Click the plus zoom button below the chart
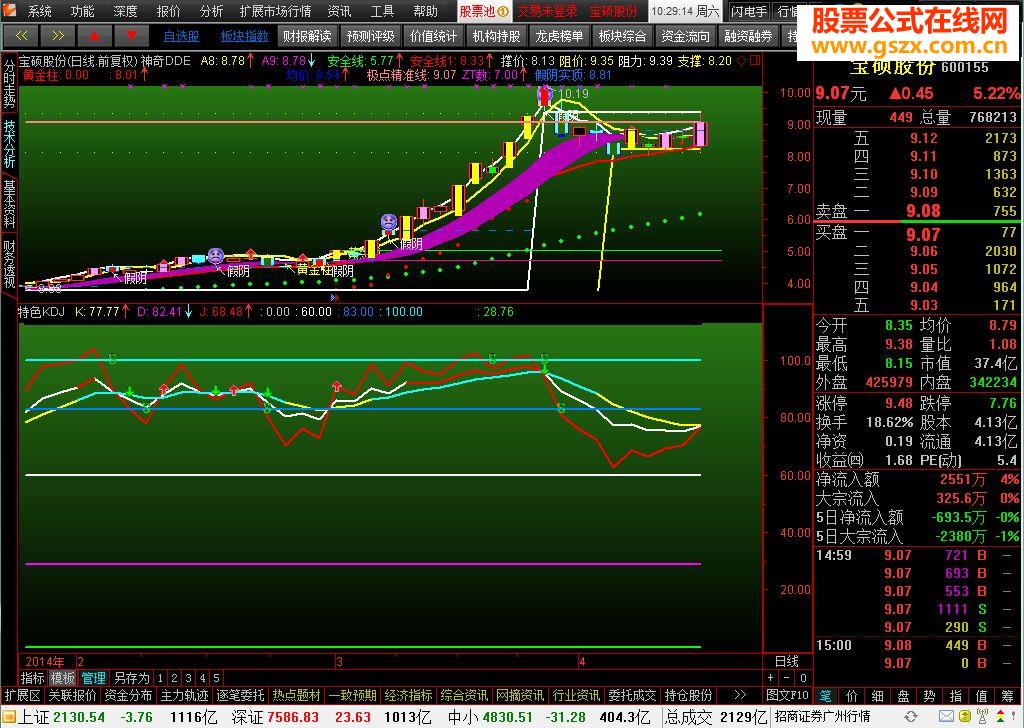Image resolution: width=1024 pixels, height=728 pixels. (x=771, y=678)
